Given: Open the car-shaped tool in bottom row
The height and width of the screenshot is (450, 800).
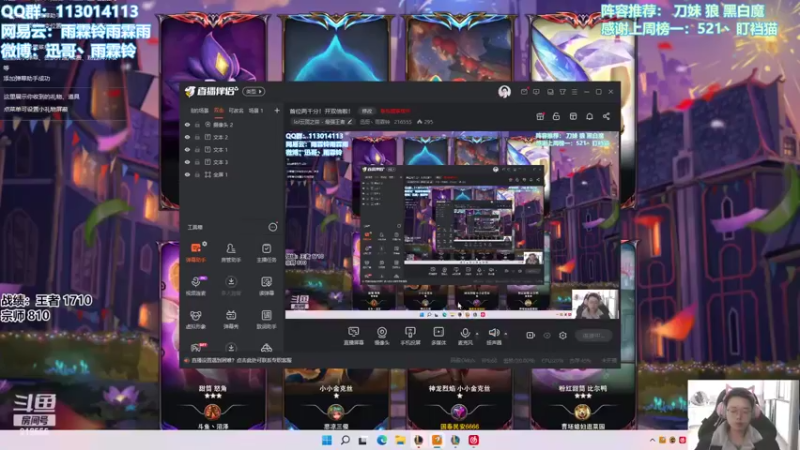Looking at the screenshot, I should tap(266, 348).
